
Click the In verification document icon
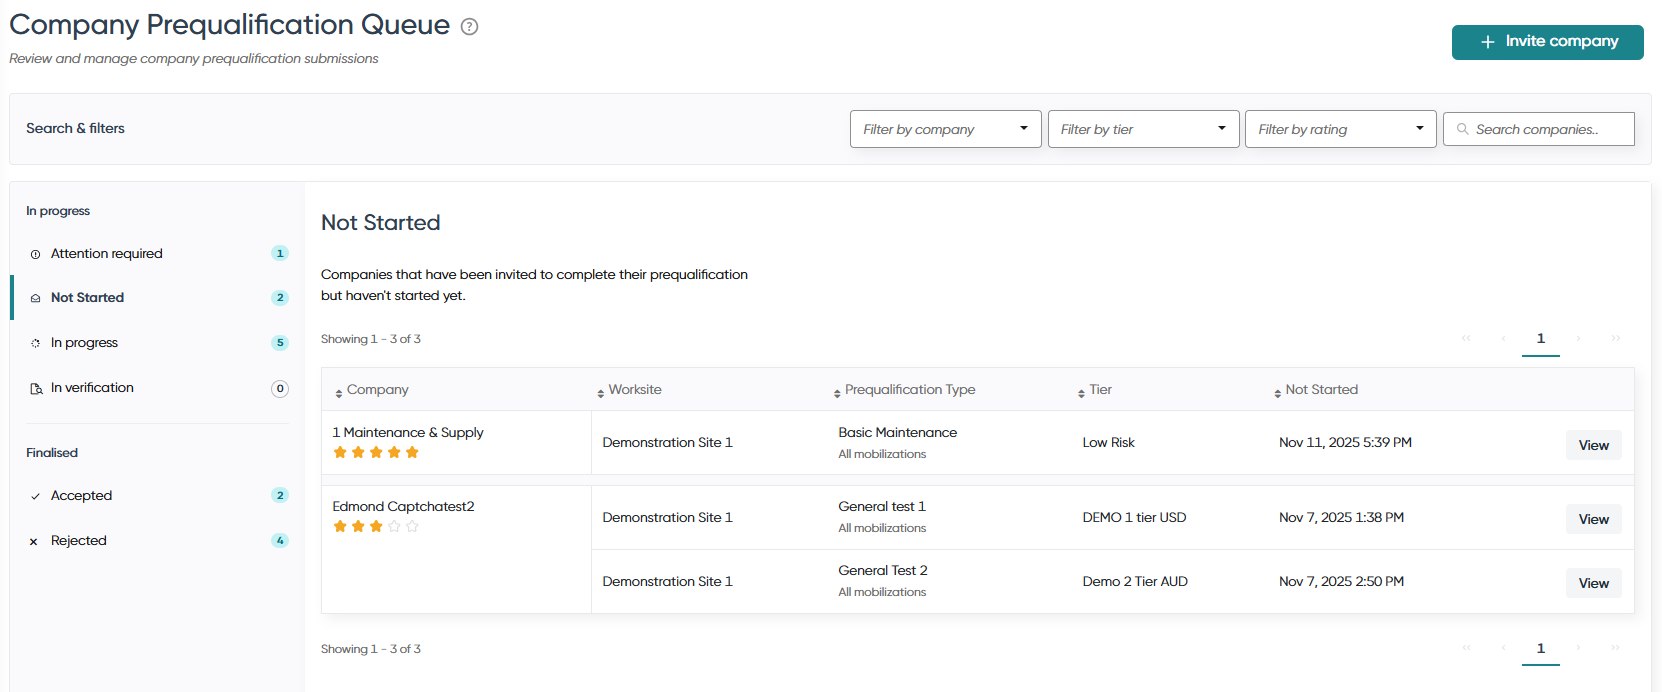[x=36, y=388]
